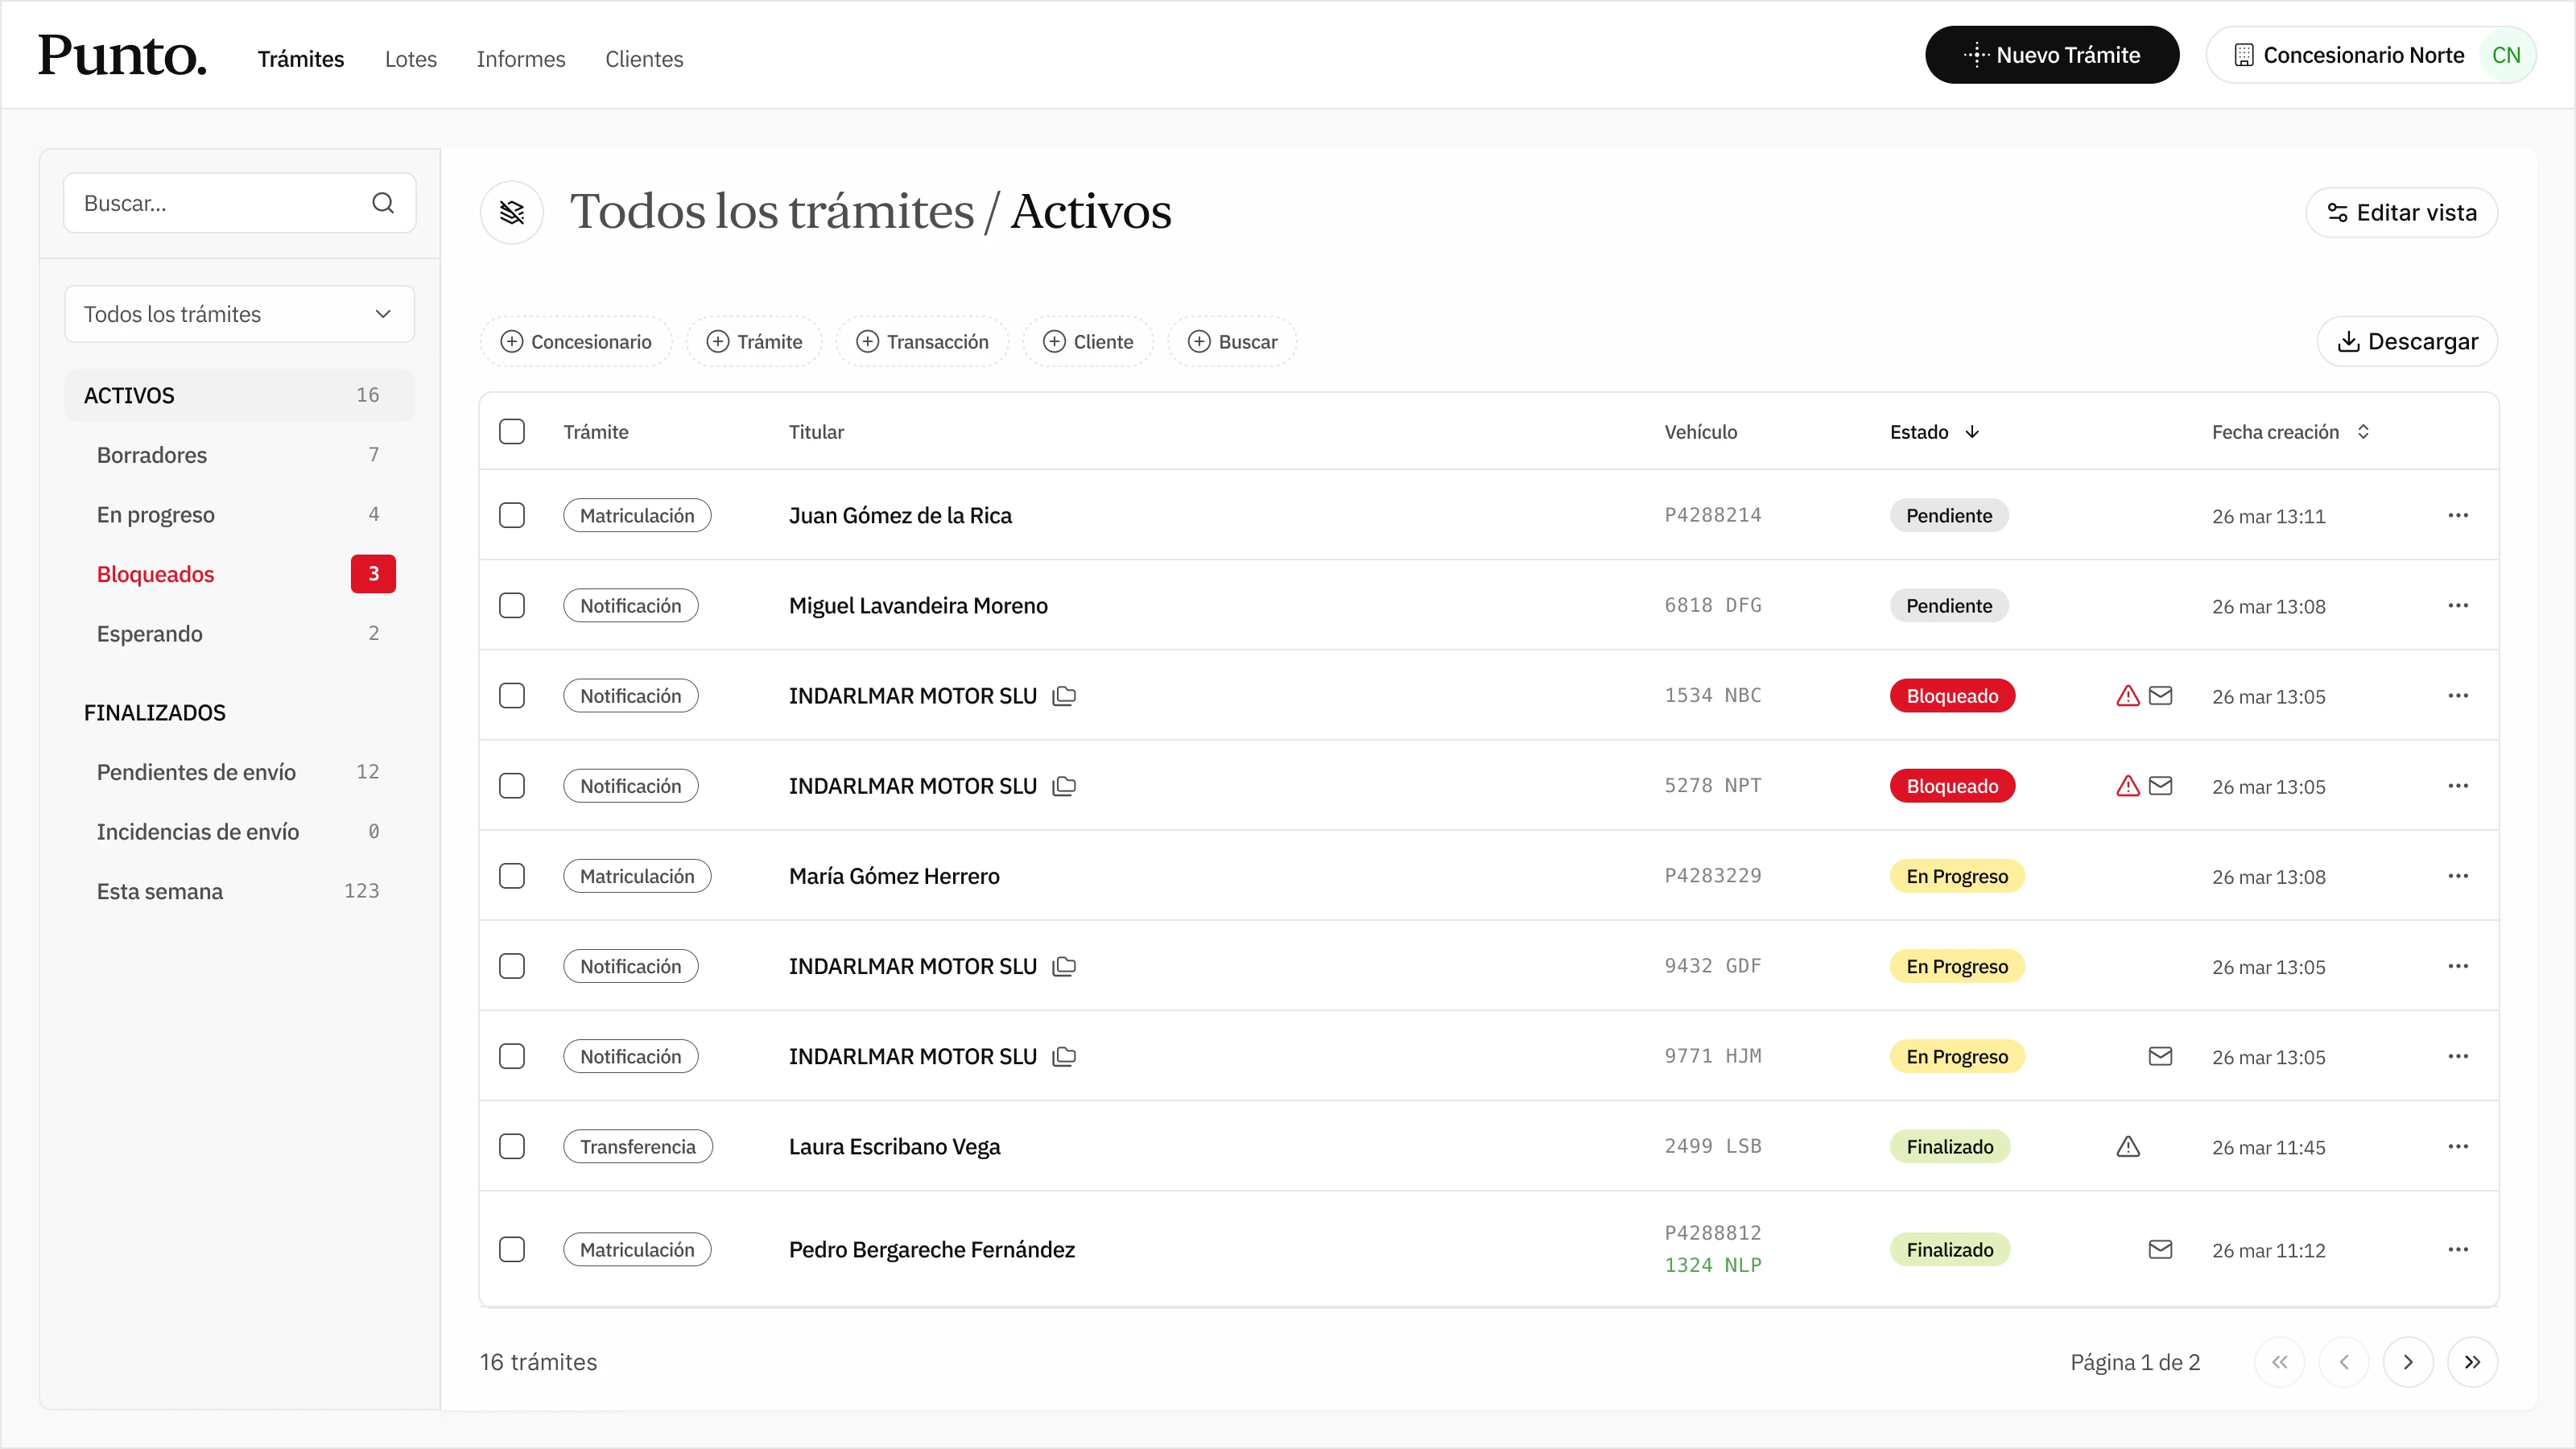Click copy icon next to INDARLMAR 9432 GDF
2576x1449 pixels.
pyautogui.click(x=1064, y=966)
